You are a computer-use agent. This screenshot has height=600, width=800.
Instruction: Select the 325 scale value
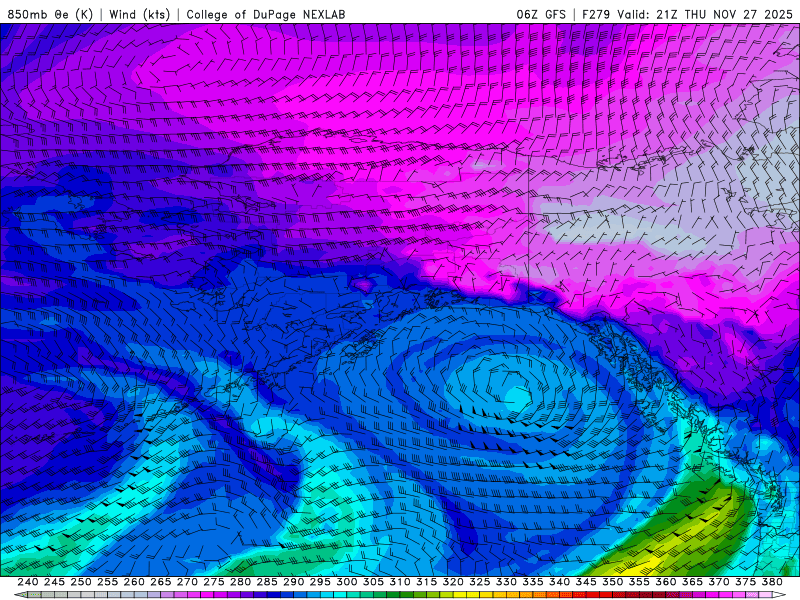tap(479, 582)
